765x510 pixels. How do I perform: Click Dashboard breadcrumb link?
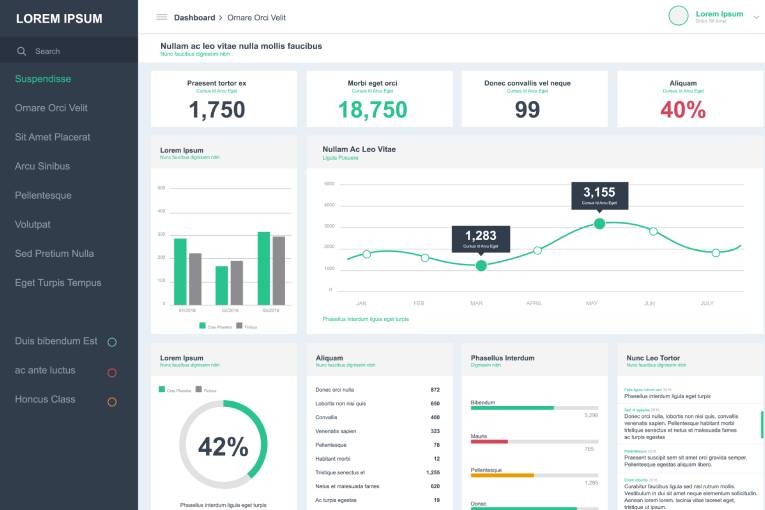[x=194, y=18]
